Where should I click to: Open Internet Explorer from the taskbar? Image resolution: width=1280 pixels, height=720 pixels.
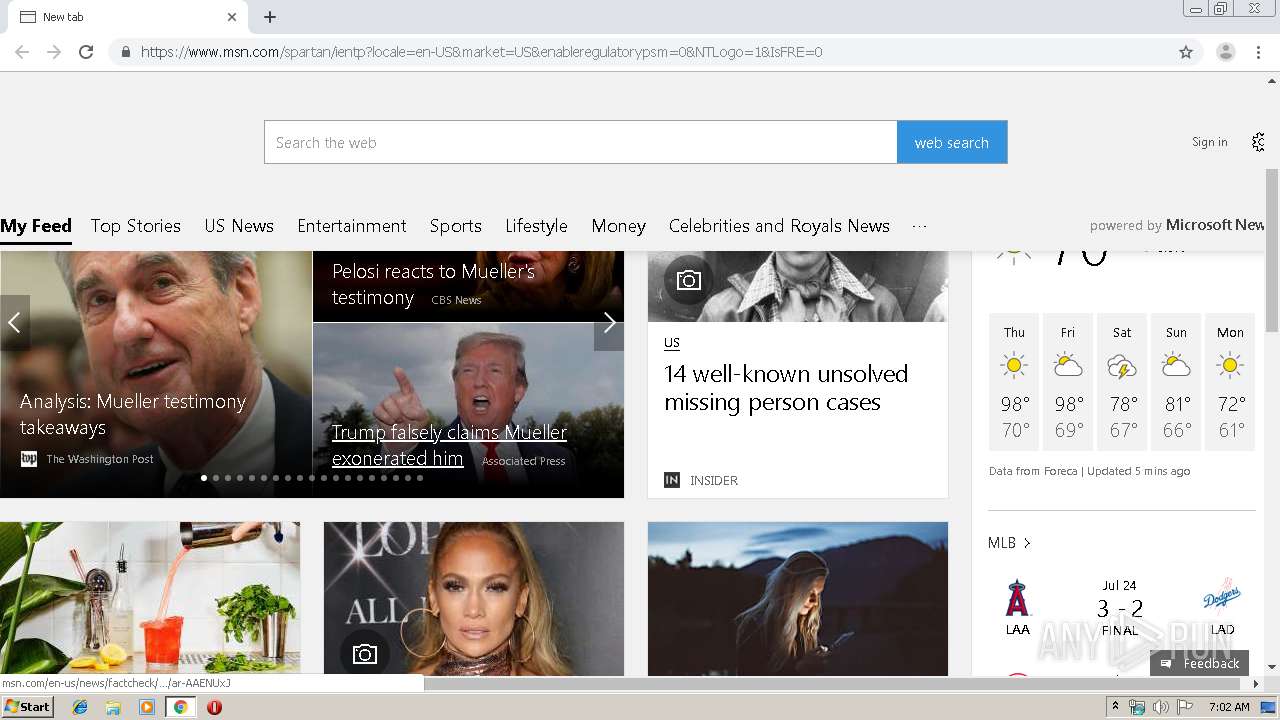point(80,707)
